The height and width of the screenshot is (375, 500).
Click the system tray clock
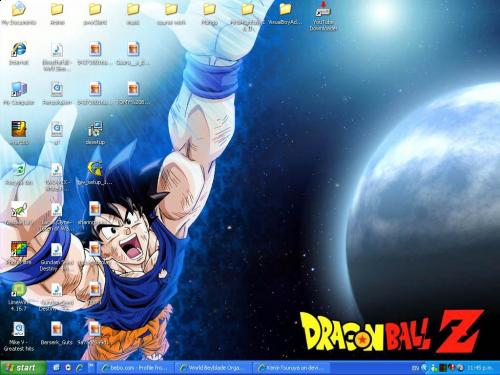(480, 368)
